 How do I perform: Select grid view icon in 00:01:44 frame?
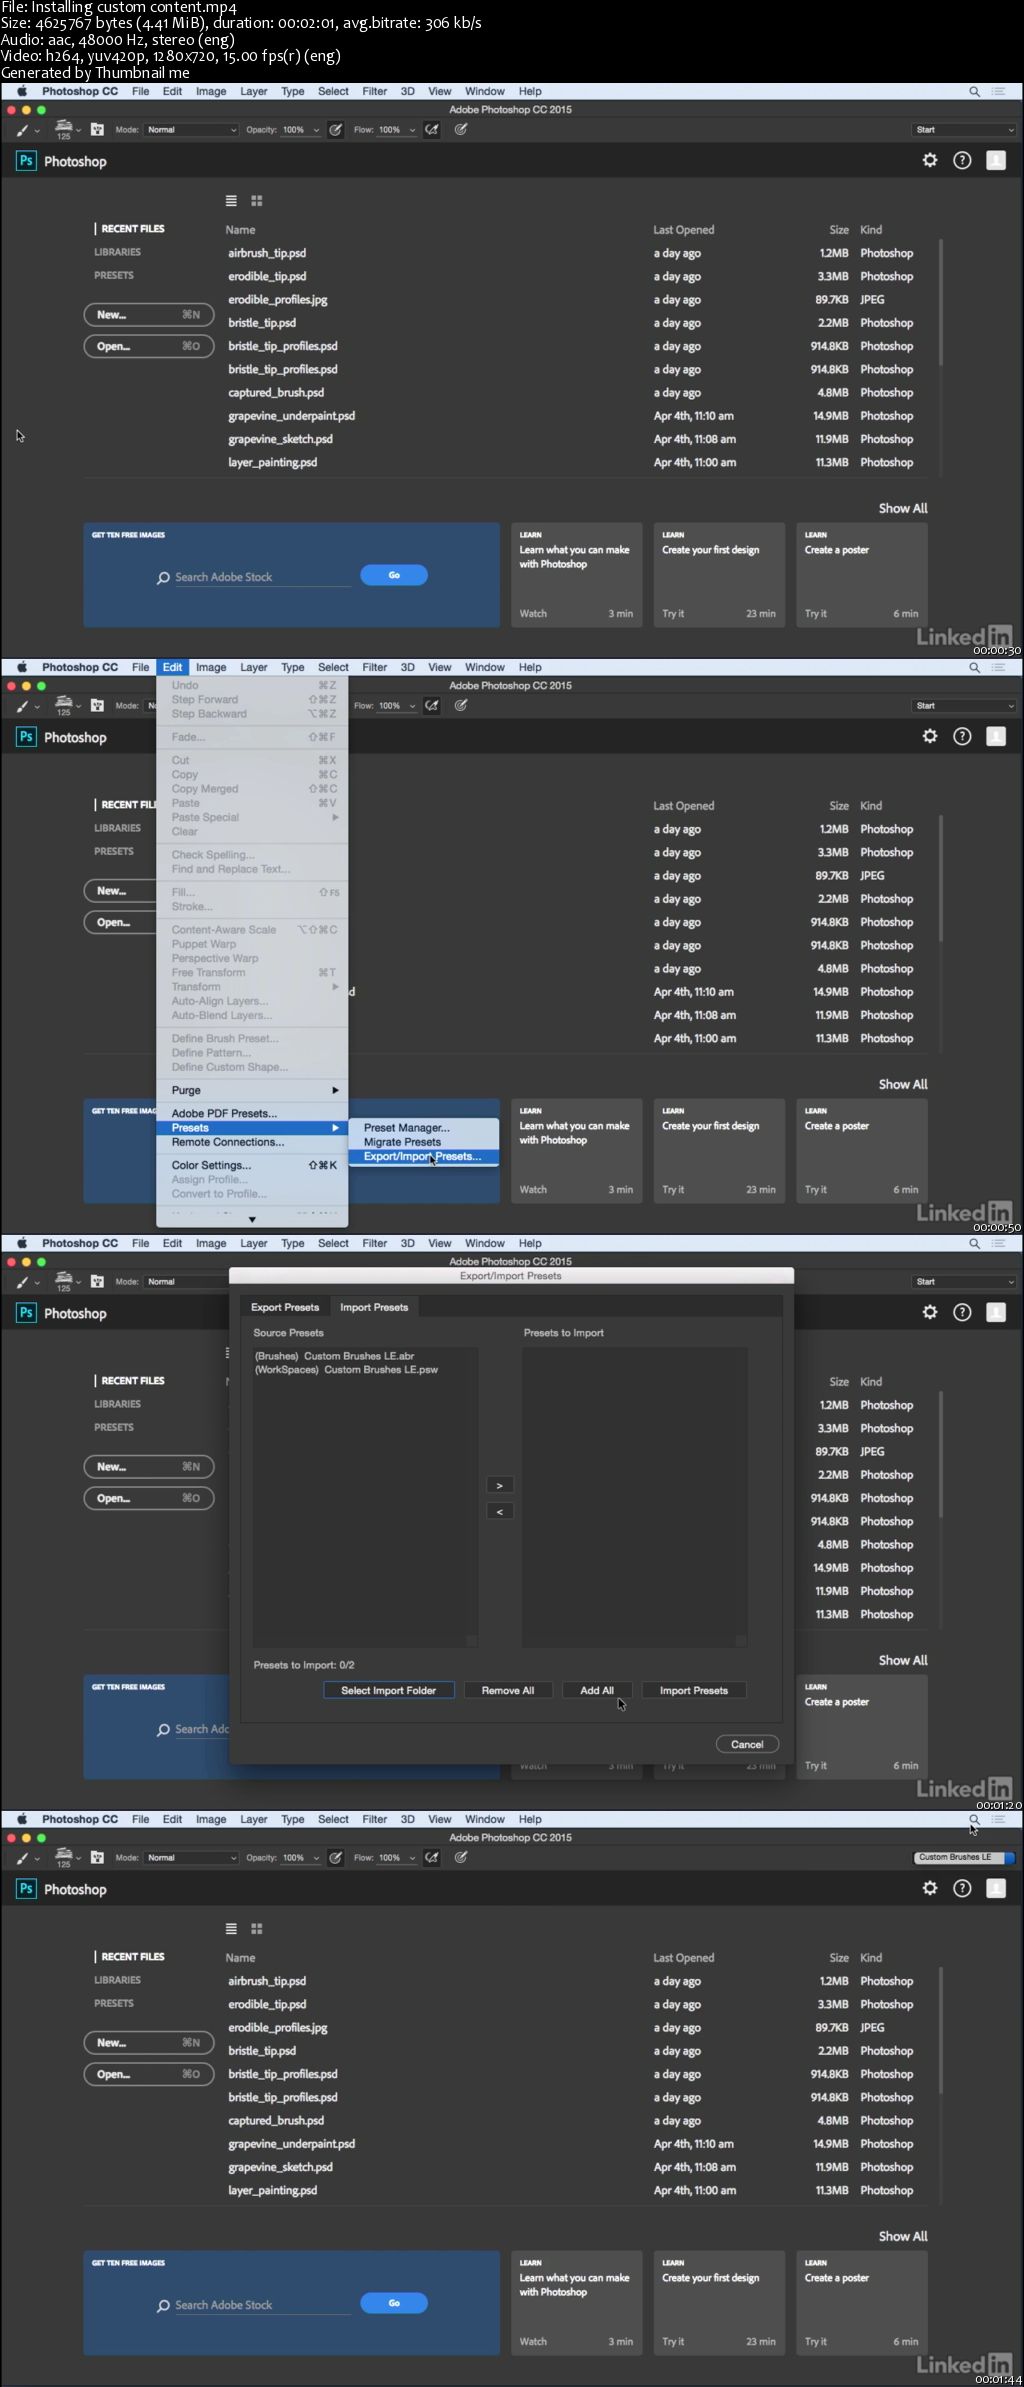257,1929
